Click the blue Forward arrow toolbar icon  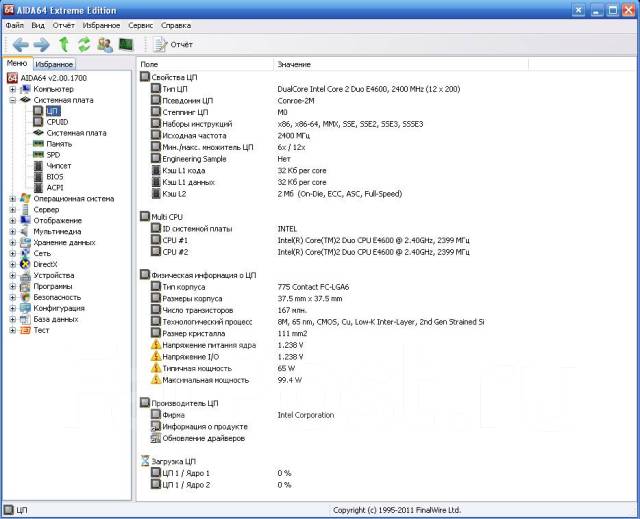(x=41, y=44)
